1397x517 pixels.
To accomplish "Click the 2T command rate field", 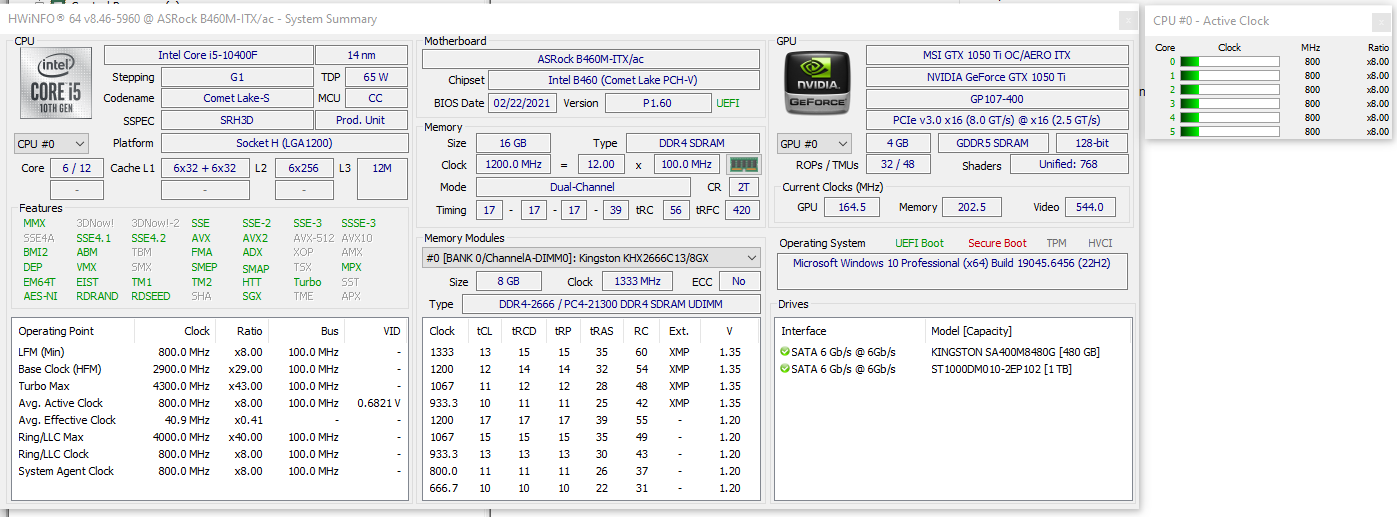I will (x=743, y=187).
